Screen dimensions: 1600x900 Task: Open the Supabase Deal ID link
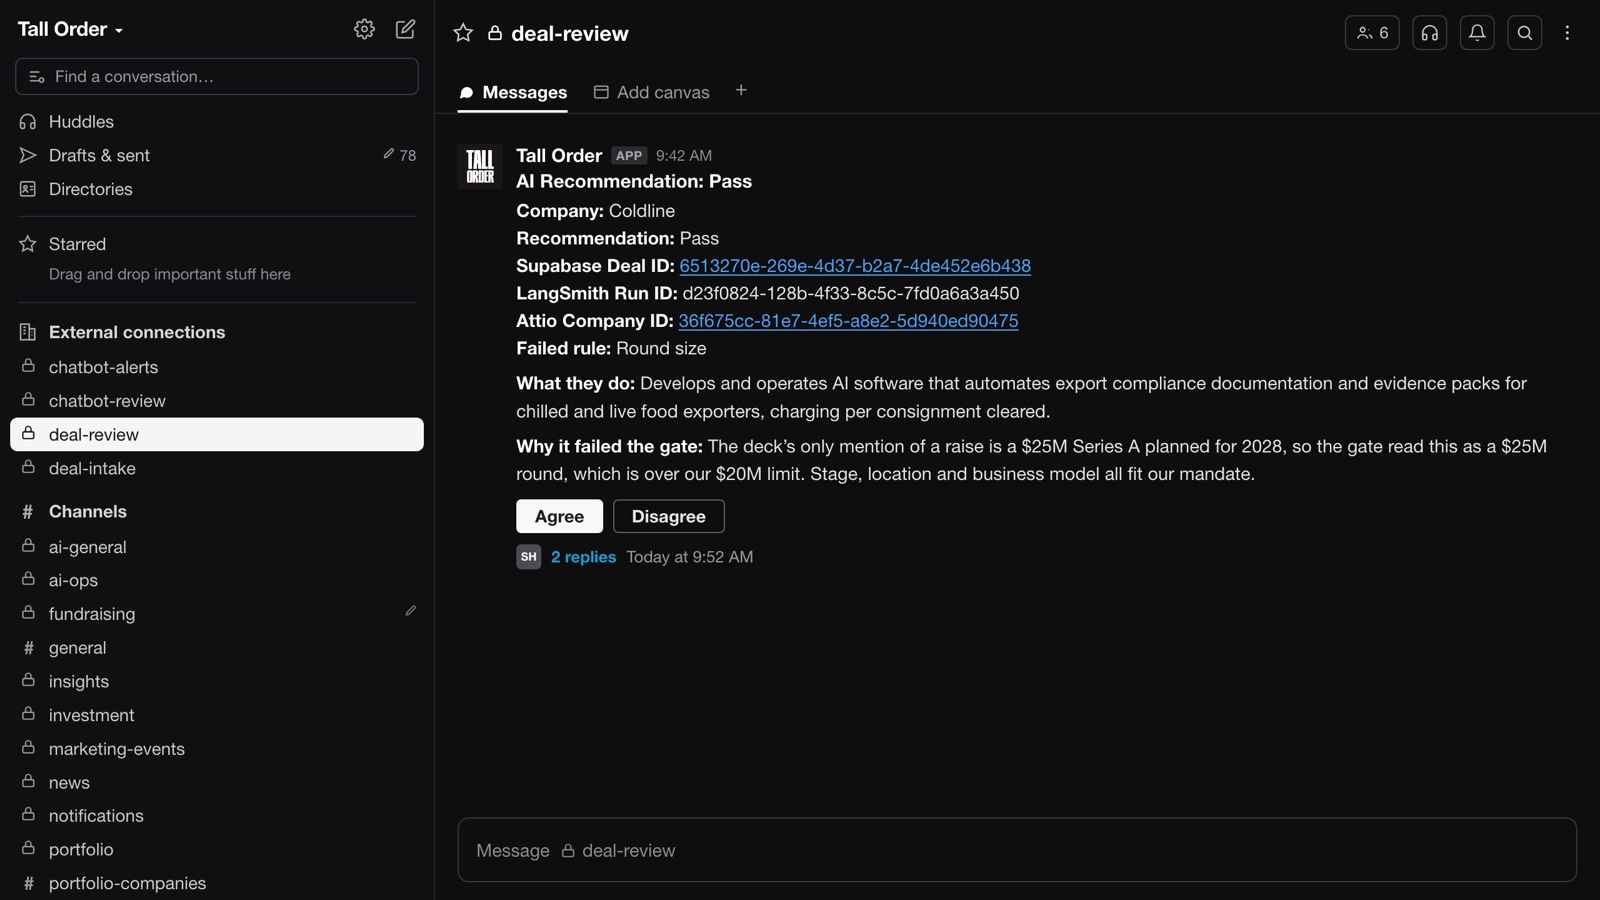pos(855,266)
